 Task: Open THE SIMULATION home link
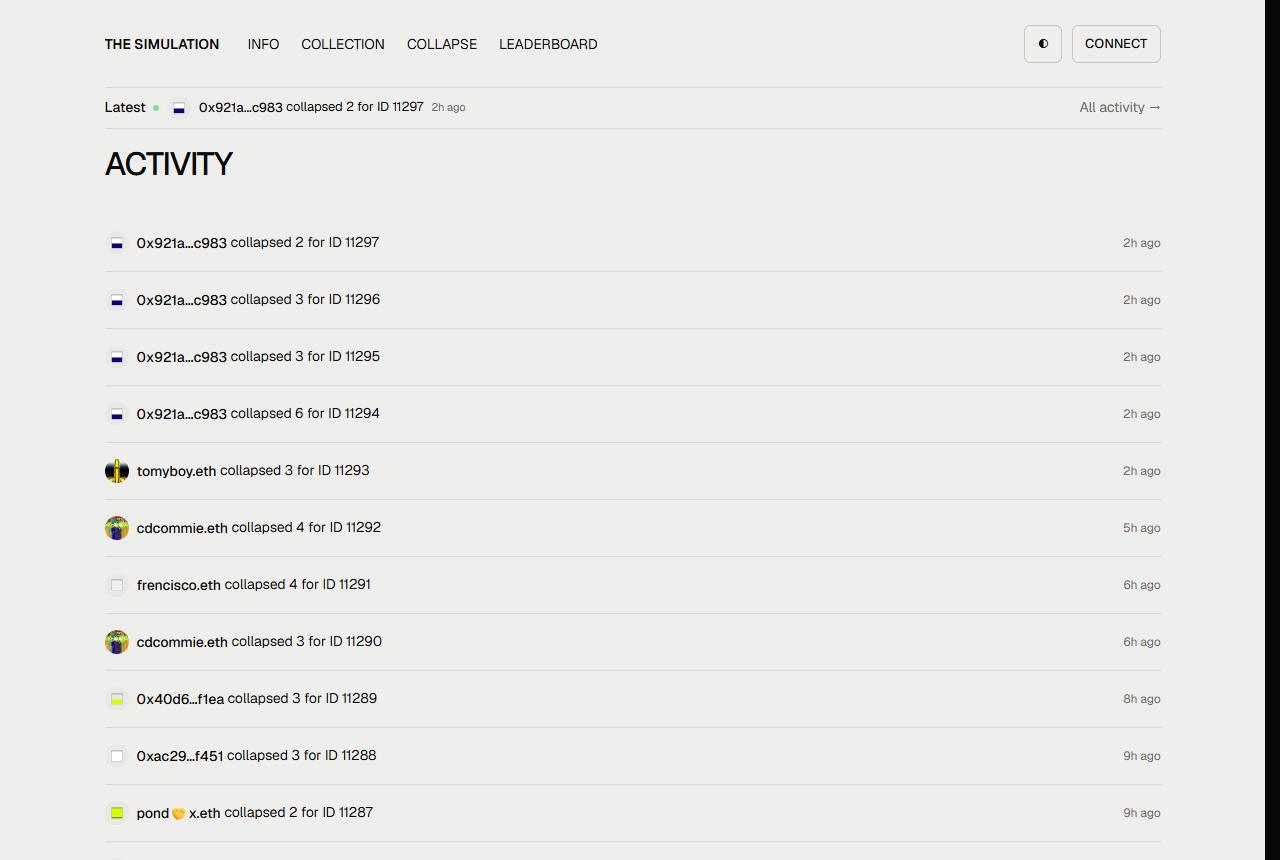[162, 44]
